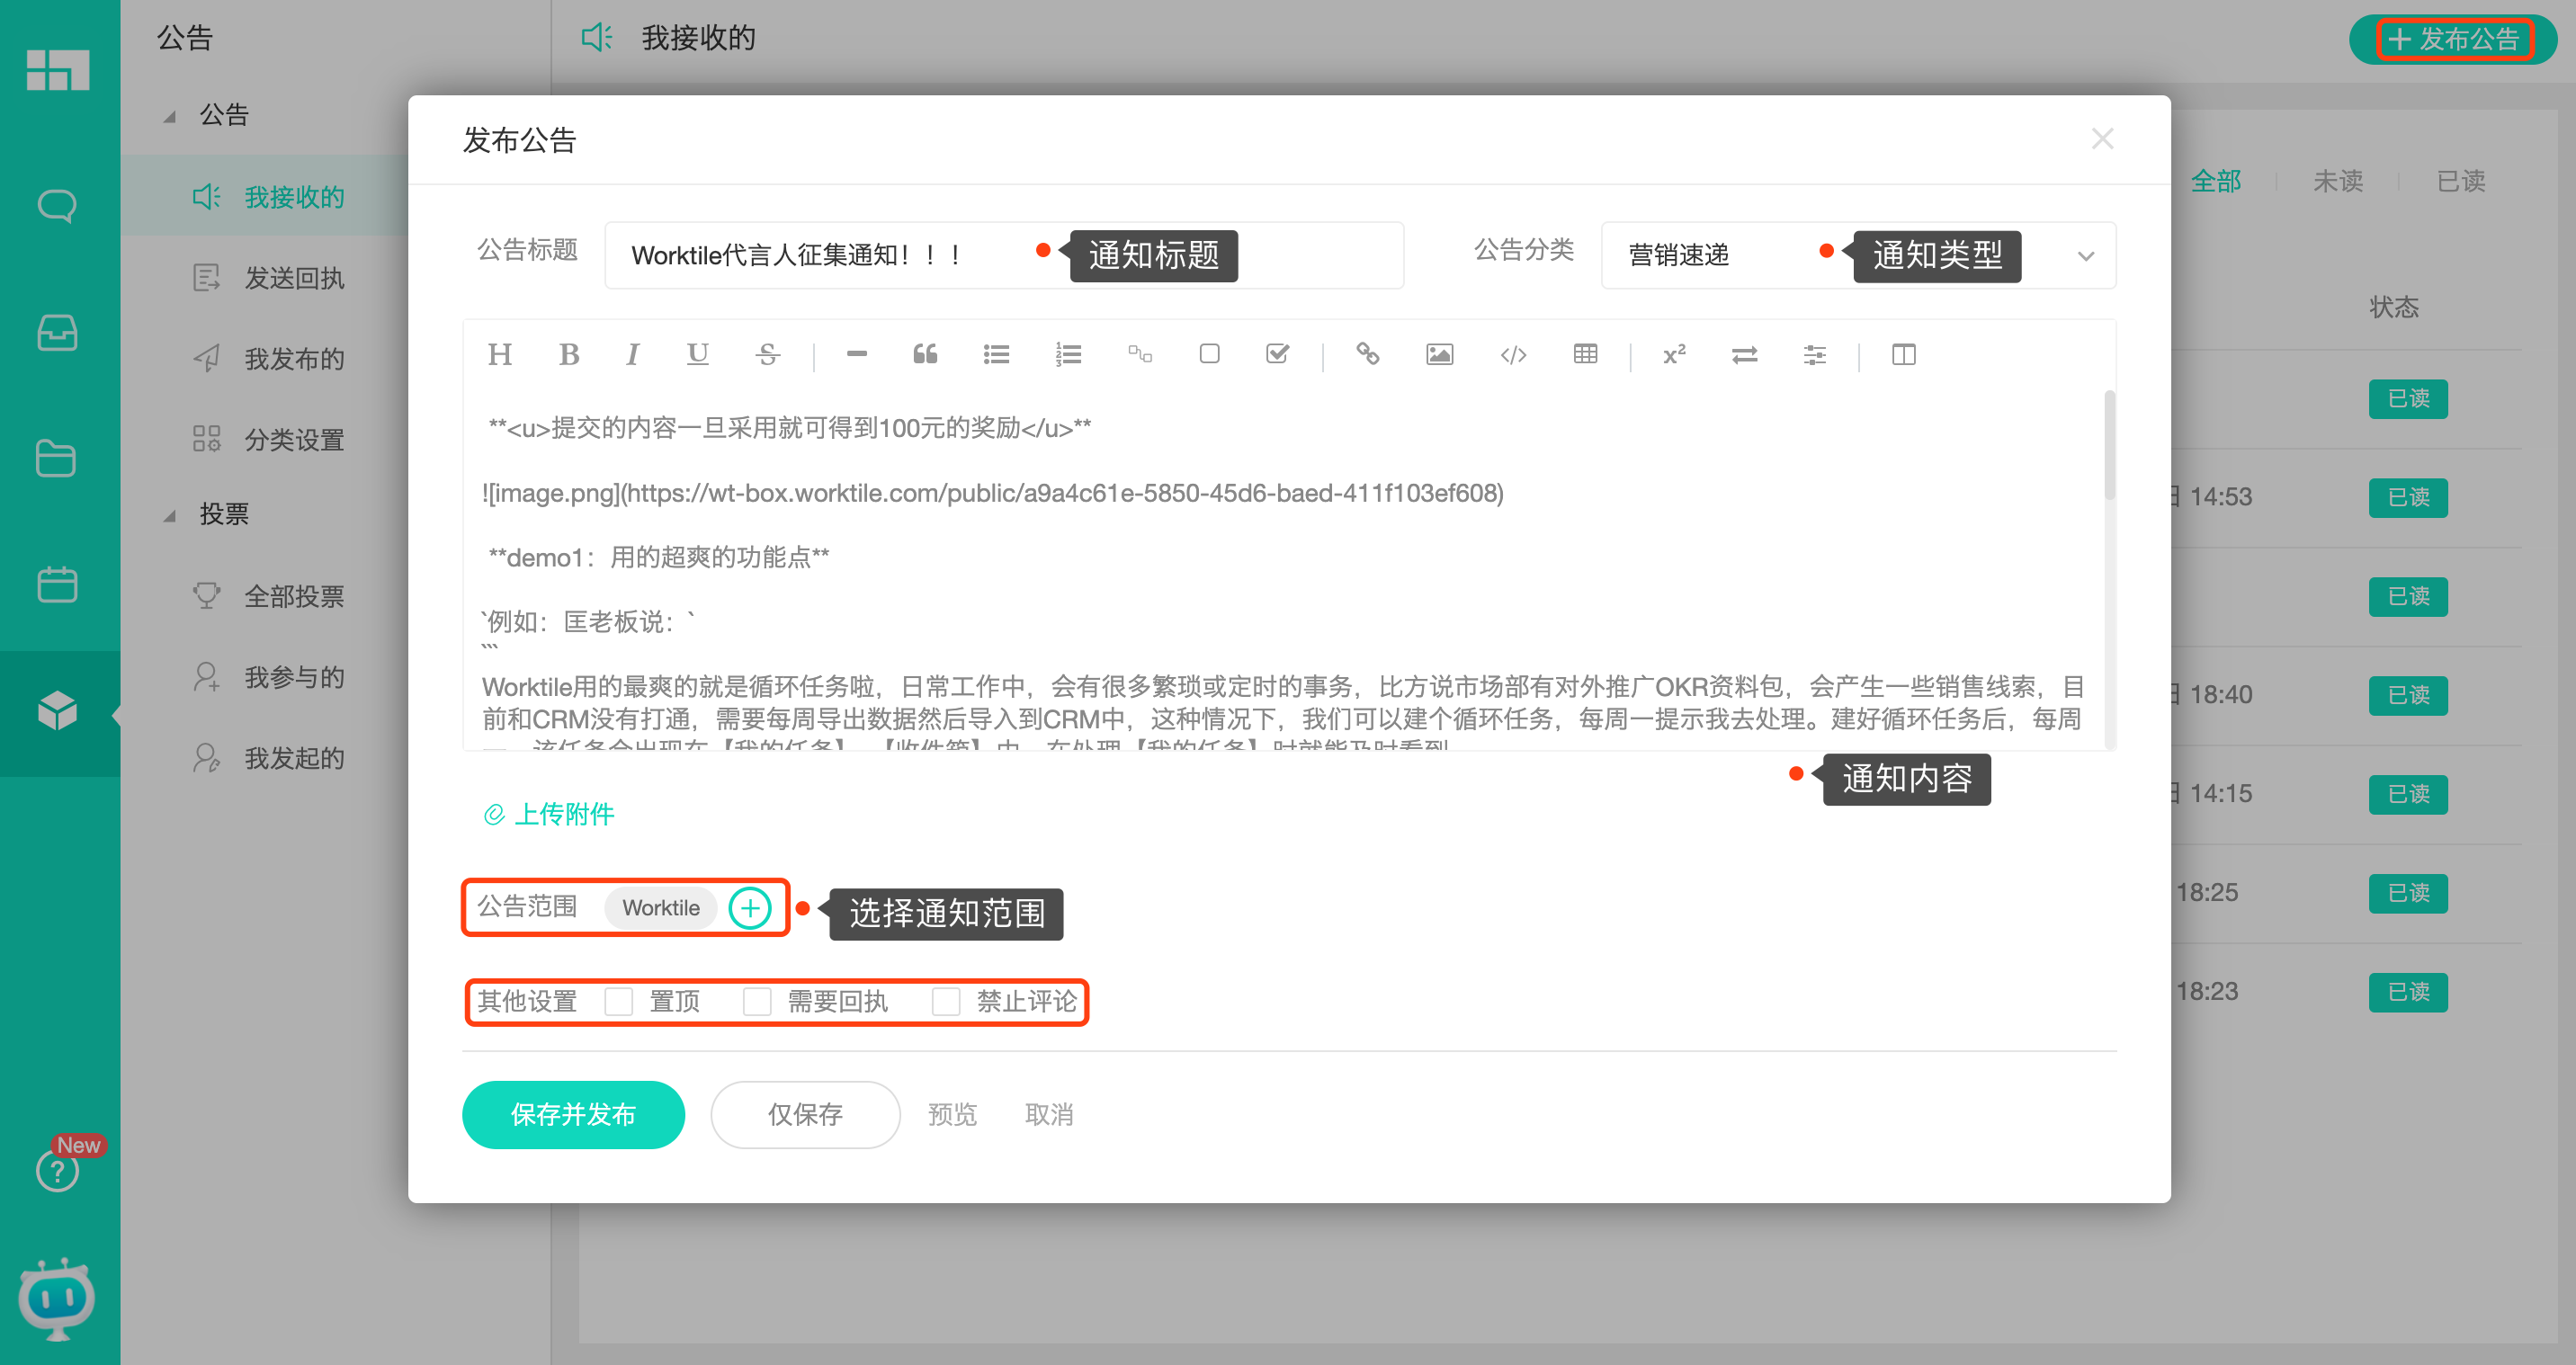
Task: Insert an image using the toolbar icon
Action: point(1438,354)
